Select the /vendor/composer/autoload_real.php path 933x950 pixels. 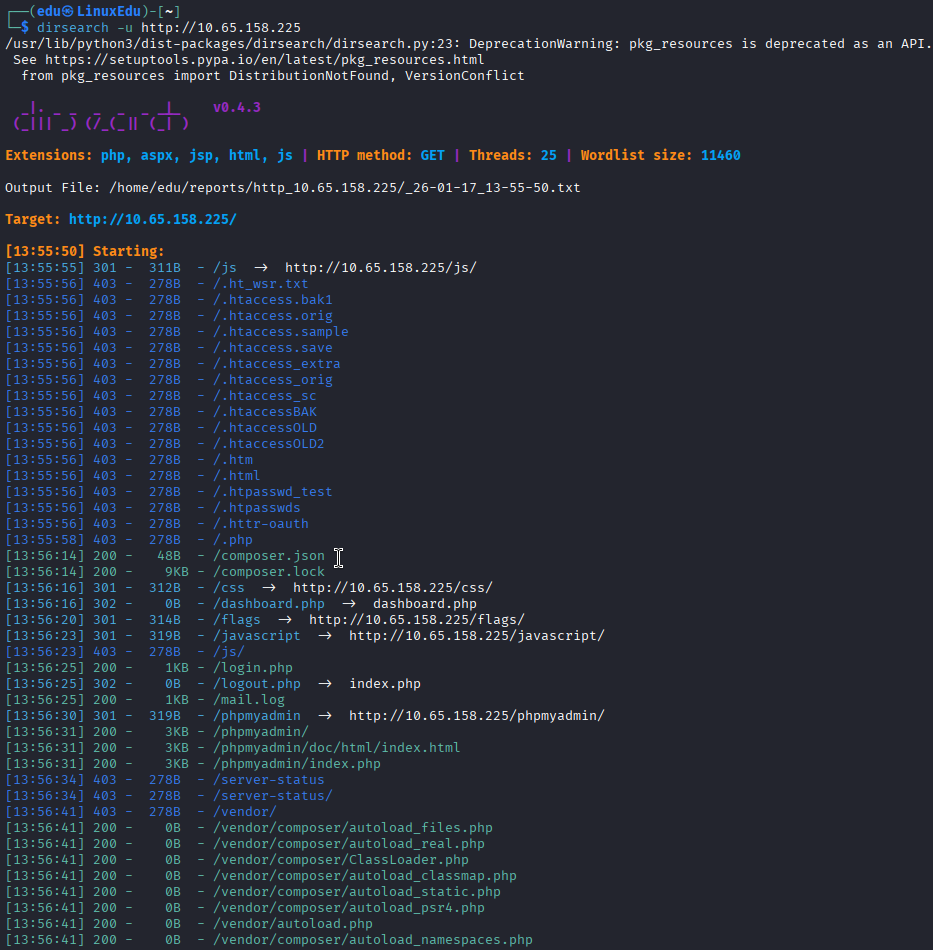pyautogui.click(x=349, y=844)
